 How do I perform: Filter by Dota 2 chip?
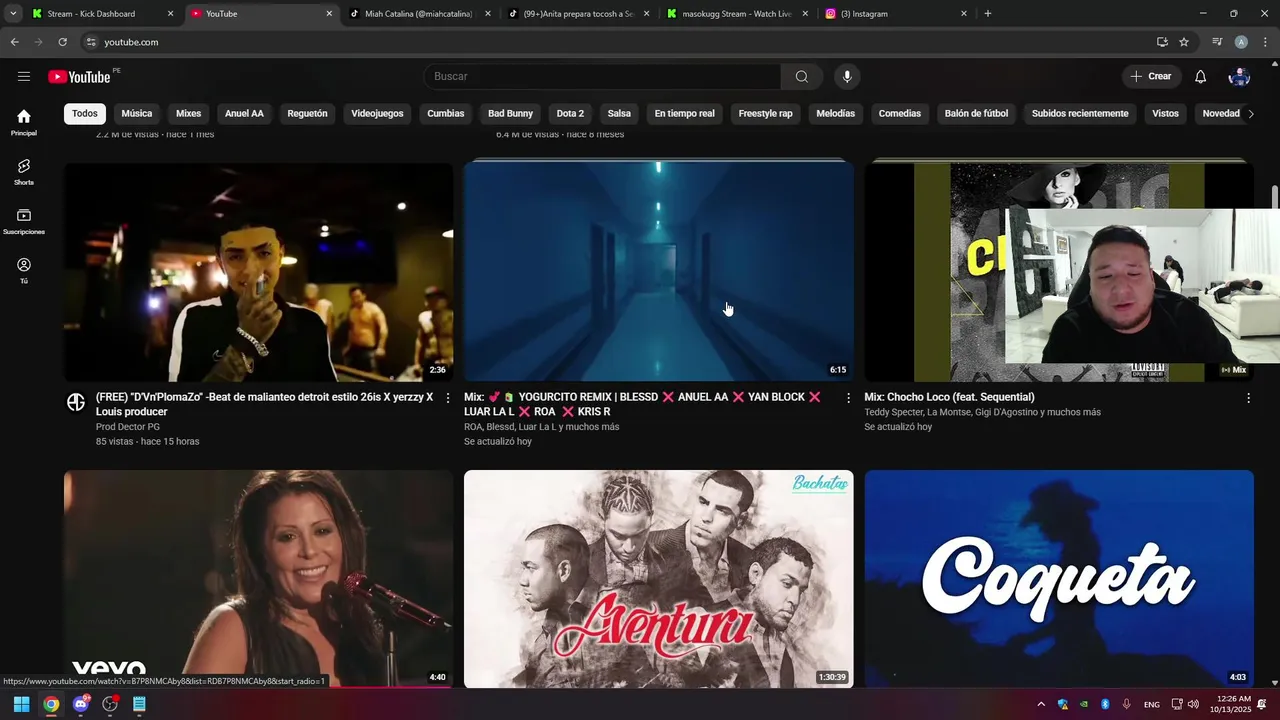coord(570,114)
